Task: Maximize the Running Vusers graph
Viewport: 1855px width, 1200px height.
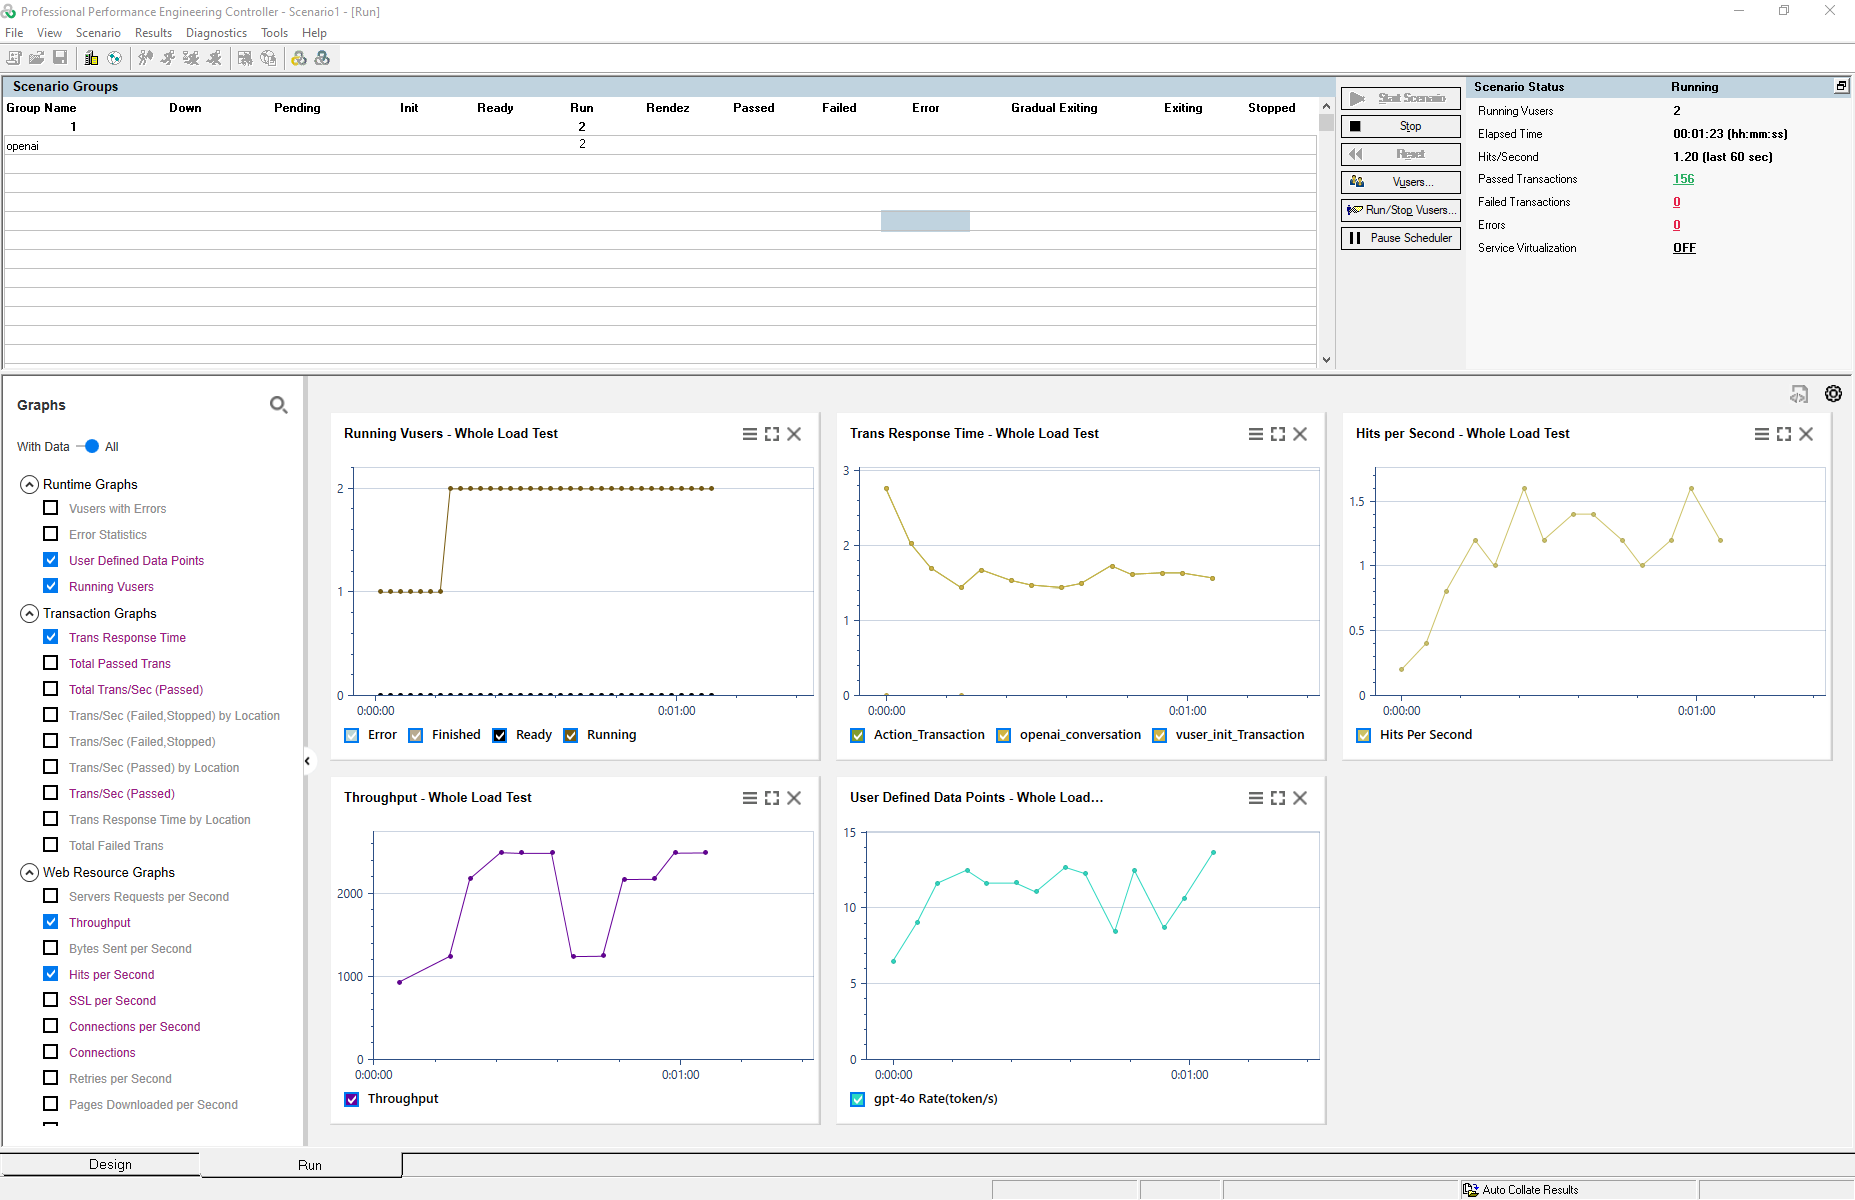Action: point(772,434)
